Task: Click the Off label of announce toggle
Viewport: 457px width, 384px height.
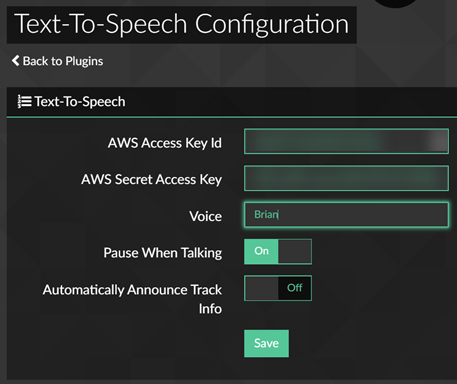Action: pos(295,288)
